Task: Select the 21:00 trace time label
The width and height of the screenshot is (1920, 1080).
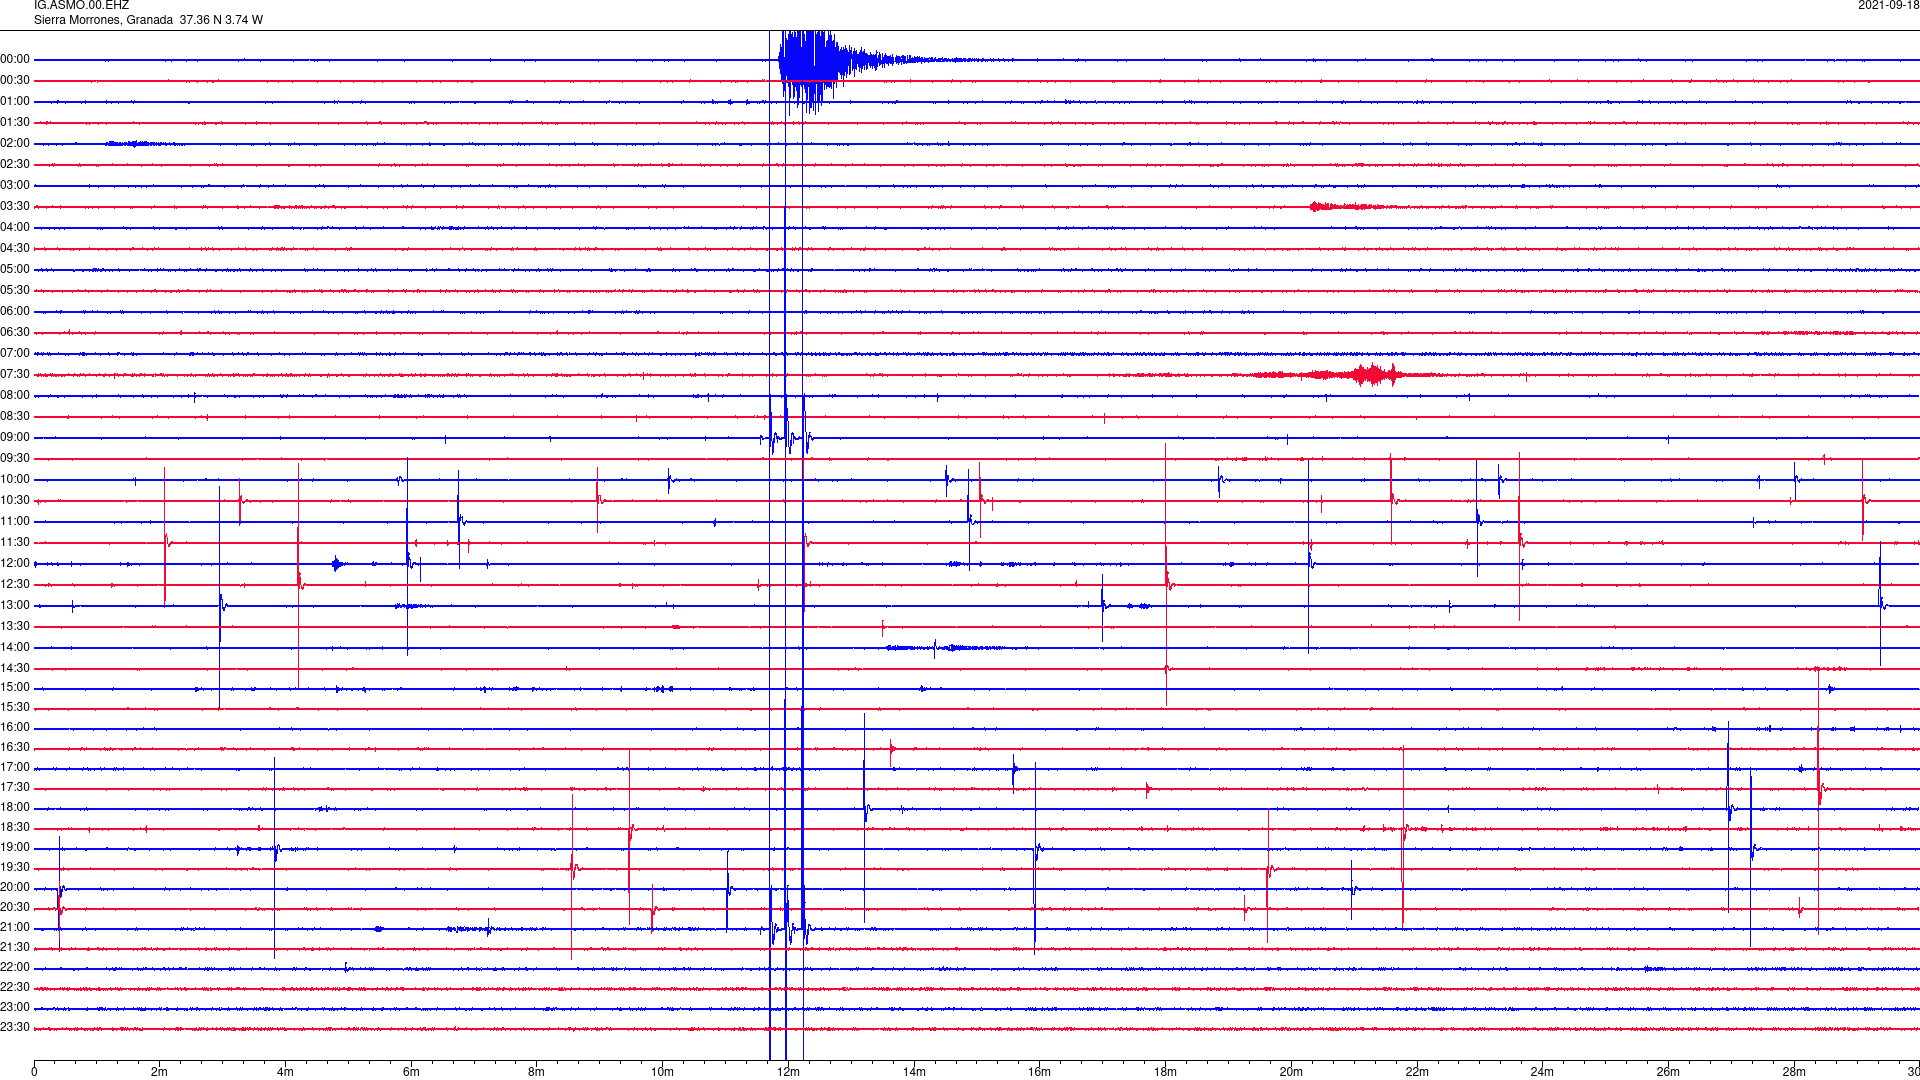Action: [15, 928]
